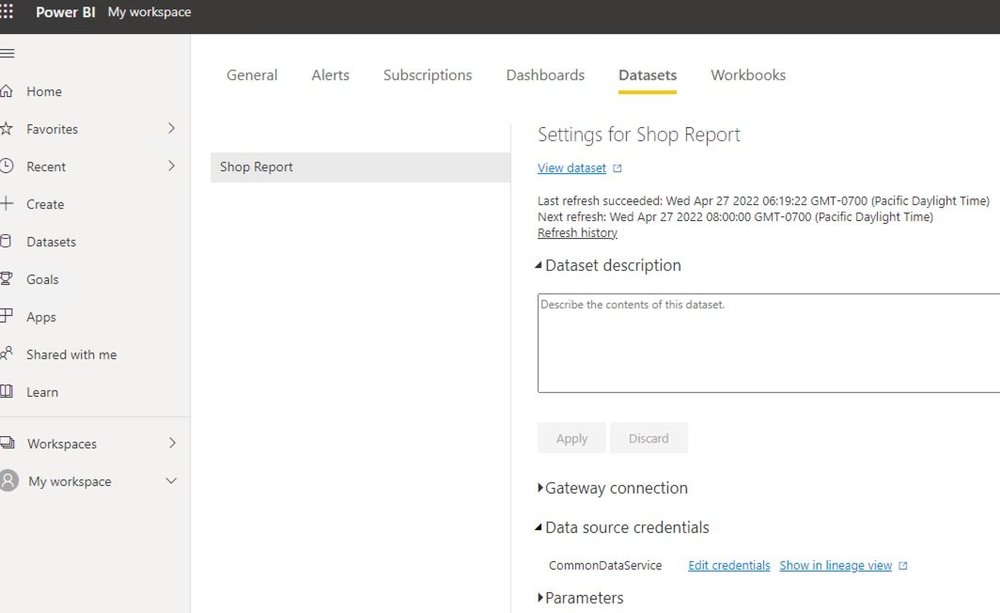Toggle the My workspace down chevron
This screenshot has width=1000, height=613.
pos(171,480)
